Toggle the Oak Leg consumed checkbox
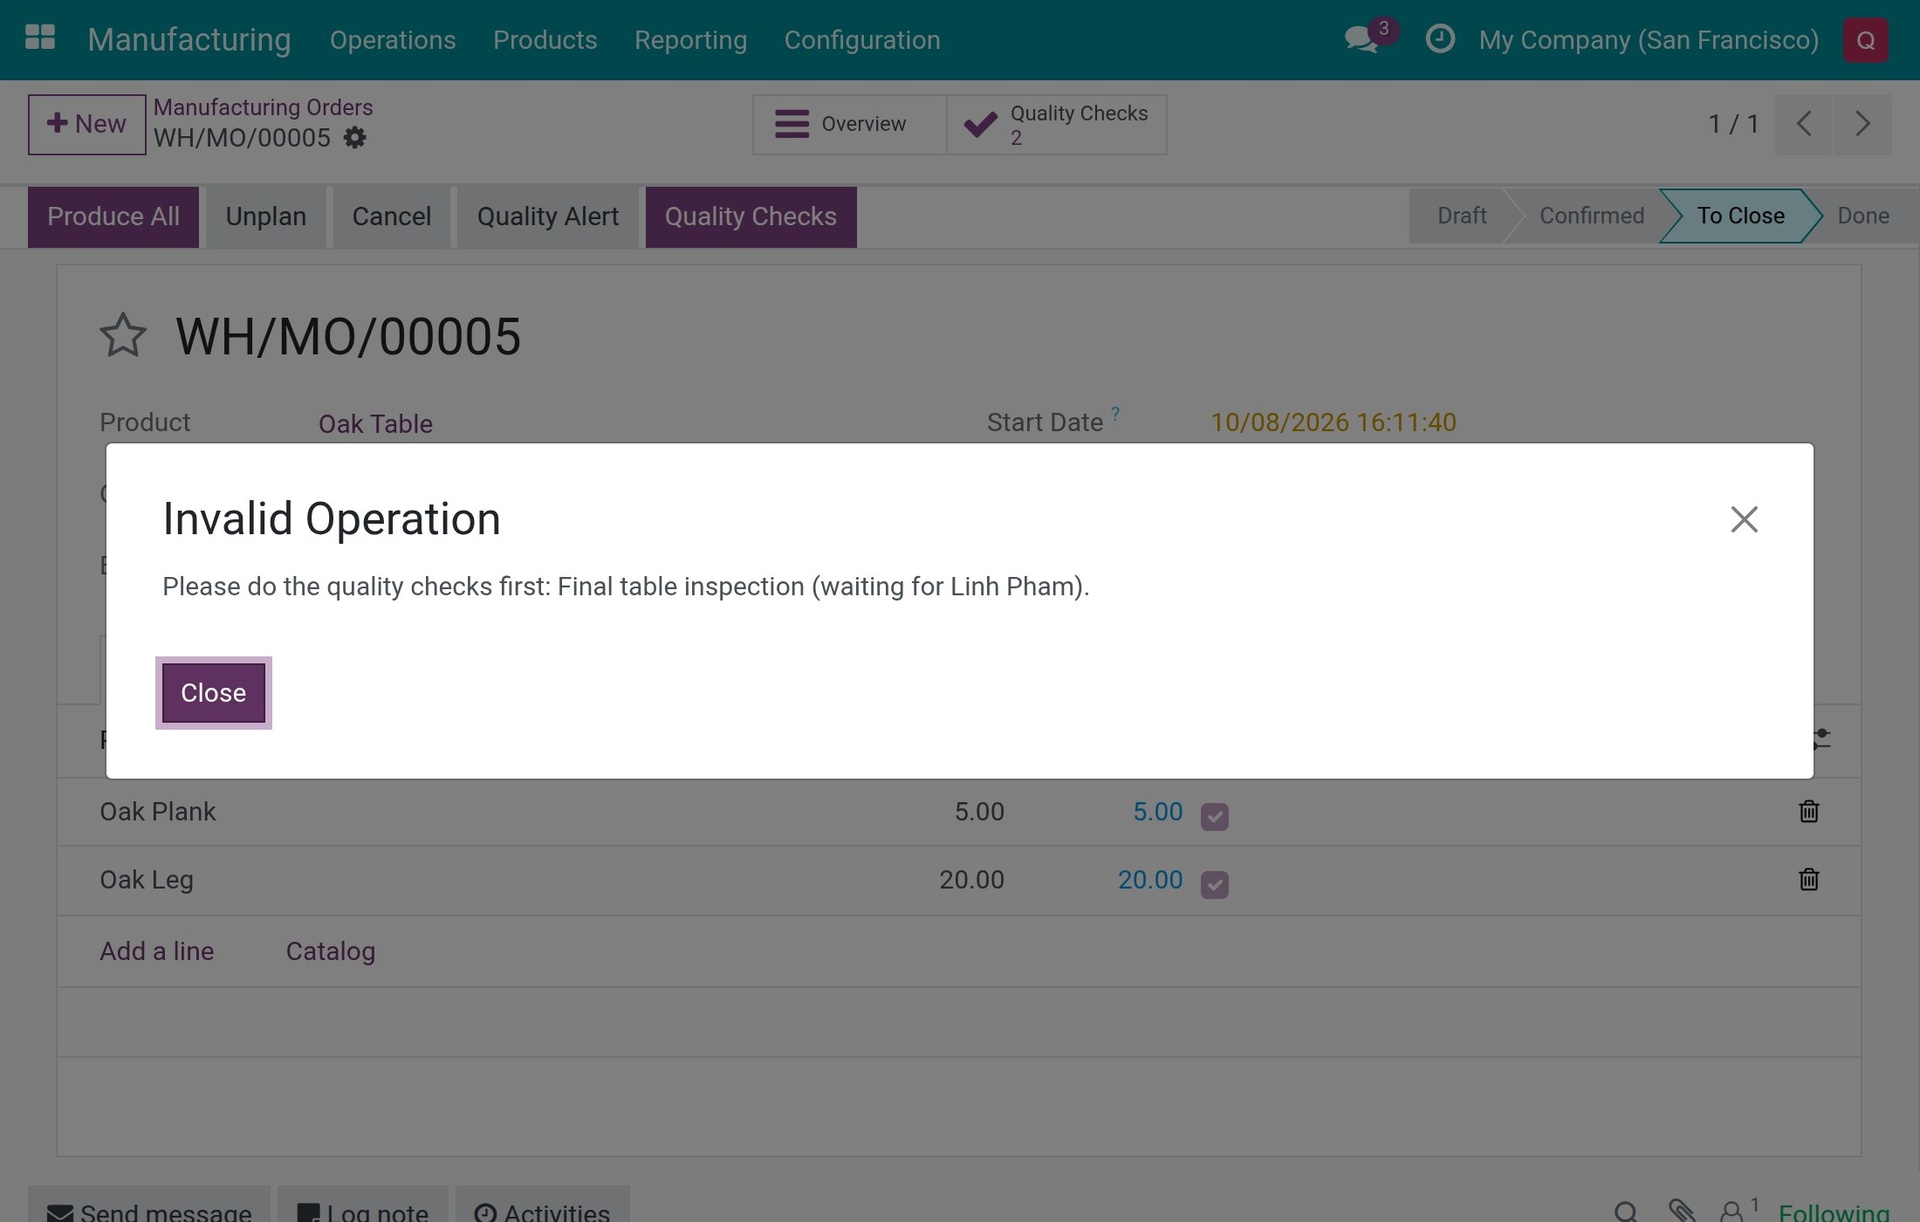The height and width of the screenshot is (1222, 1920). tap(1215, 884)
